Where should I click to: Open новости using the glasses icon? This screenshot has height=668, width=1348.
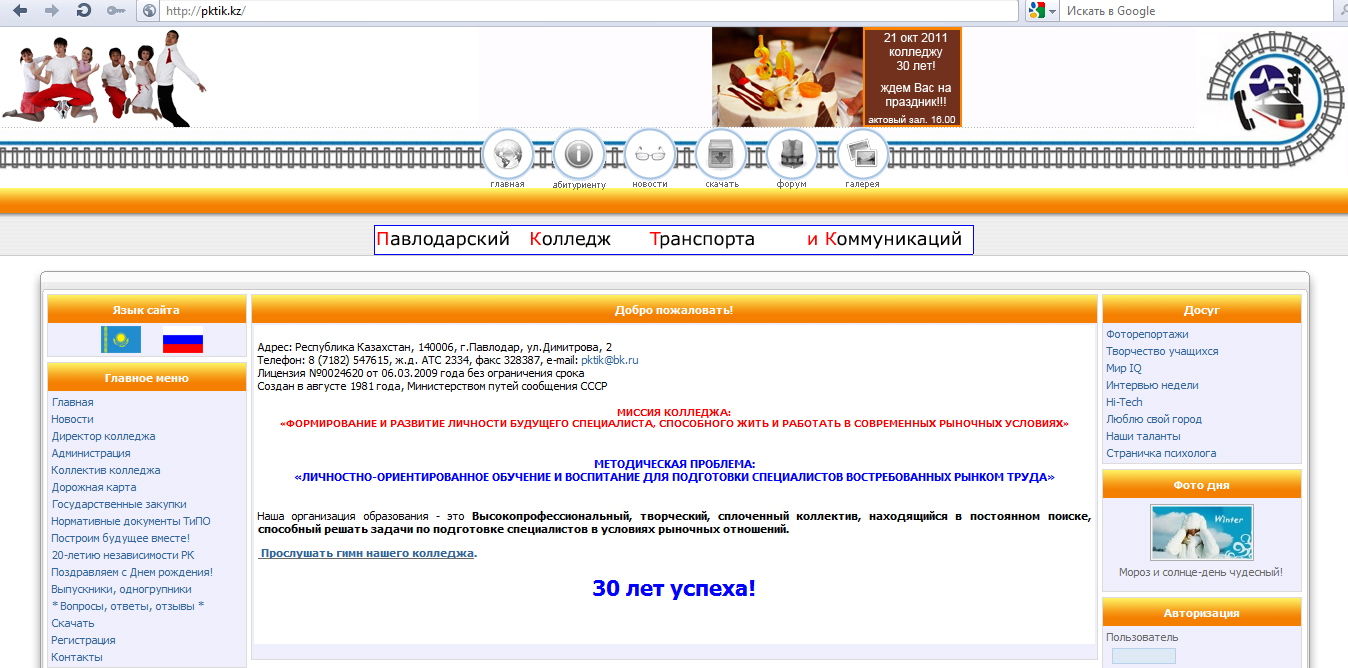649,155
